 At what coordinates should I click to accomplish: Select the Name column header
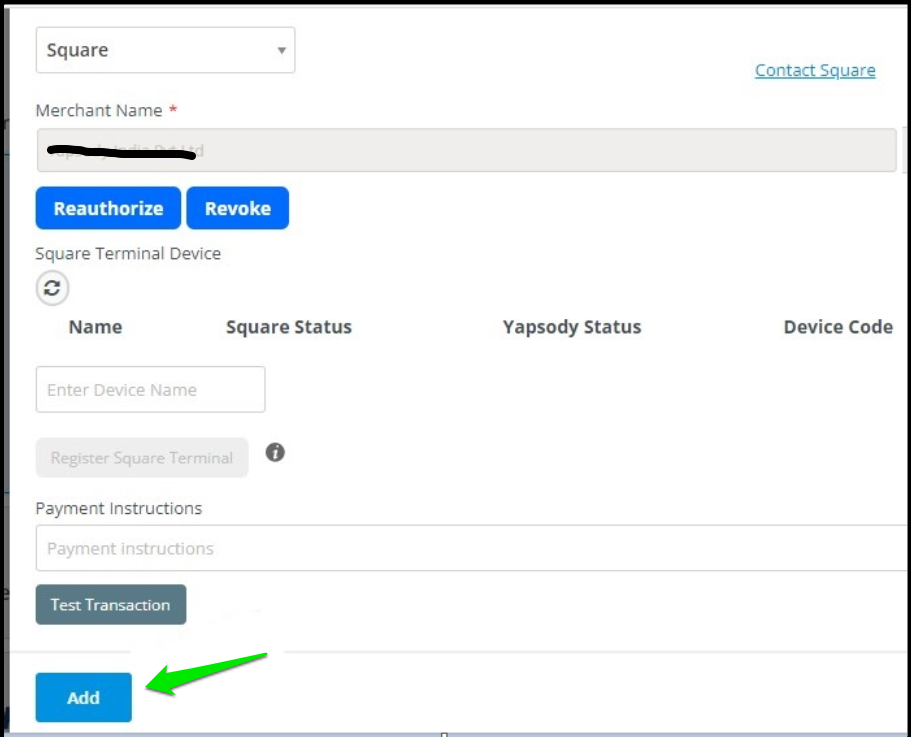coord(95,327)
